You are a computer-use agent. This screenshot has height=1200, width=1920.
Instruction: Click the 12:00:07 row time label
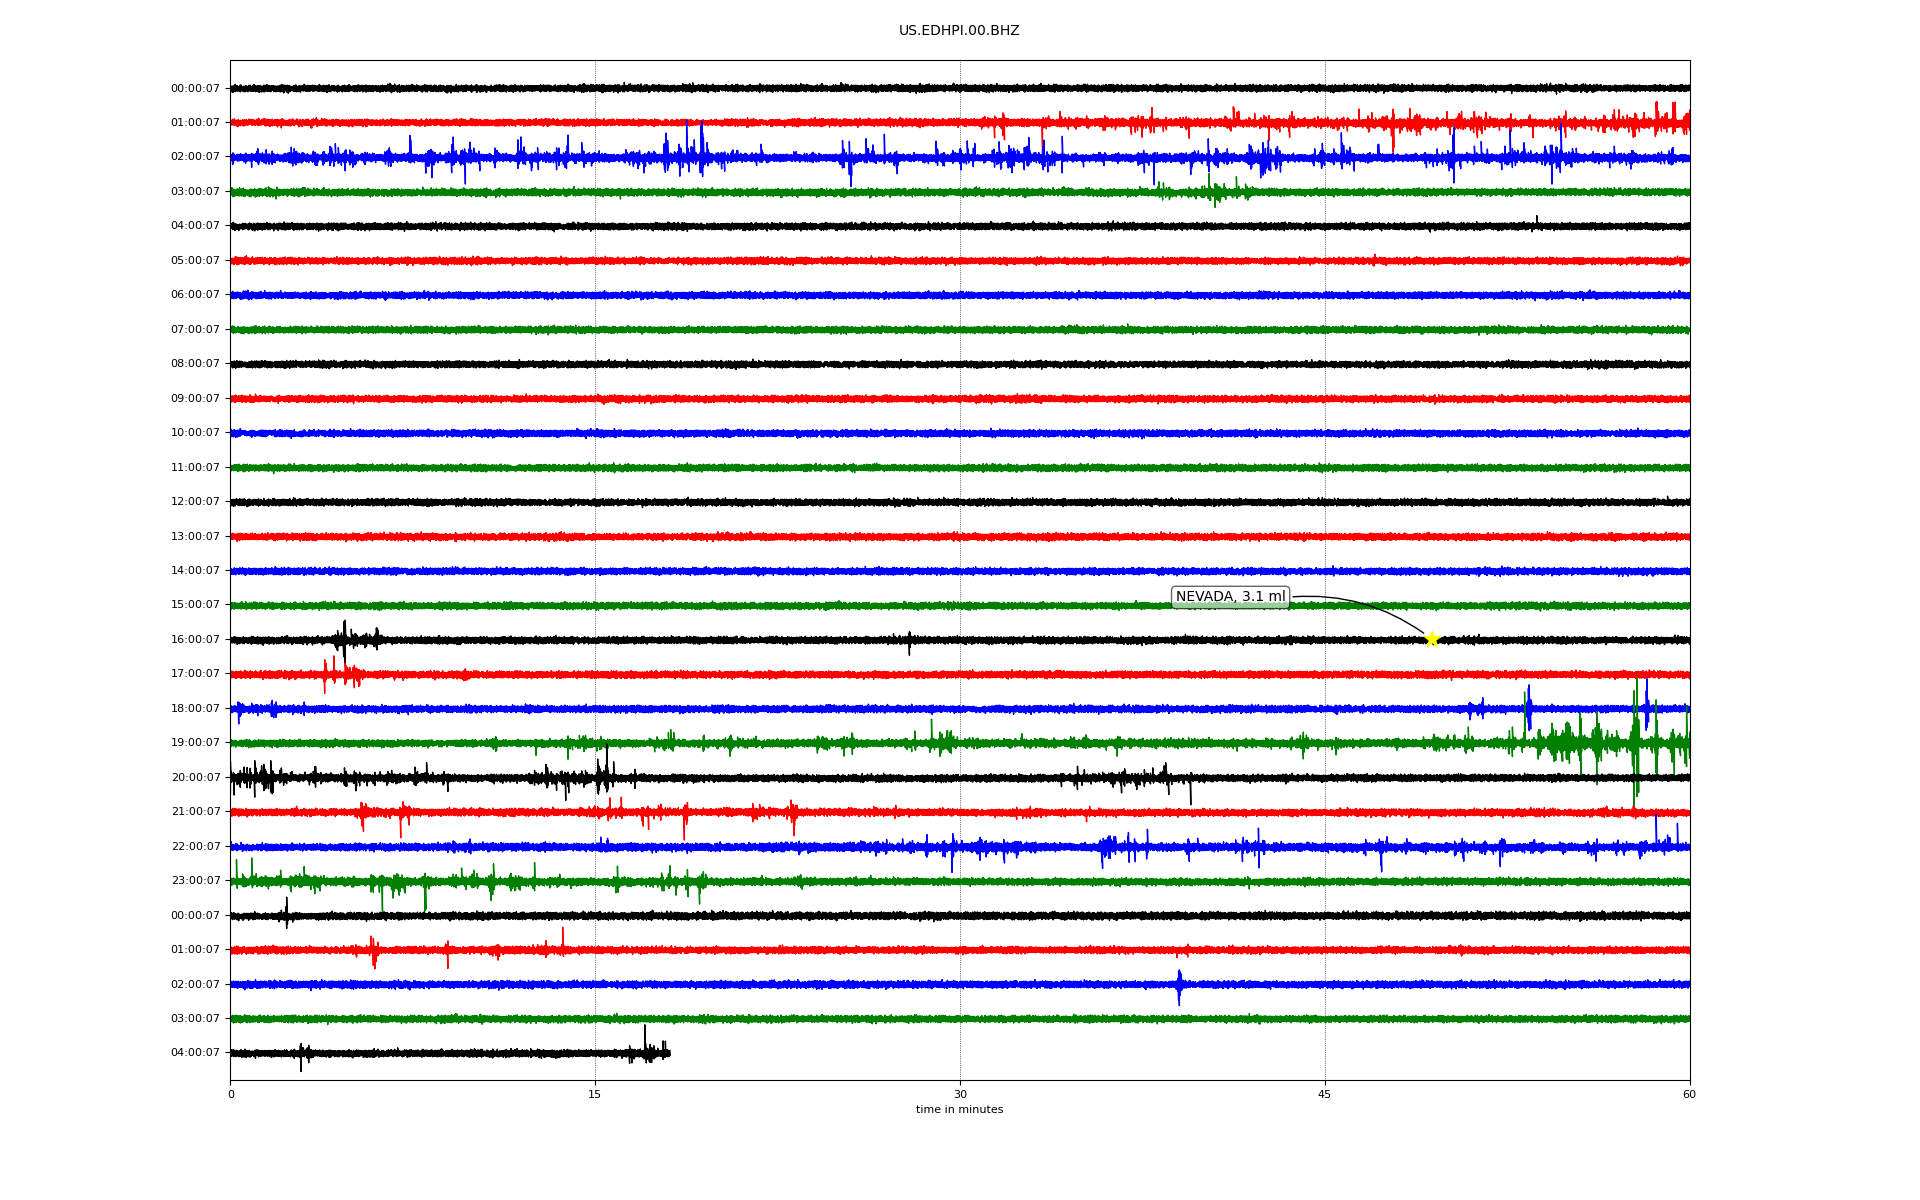pyautogui.click(x=195, y=502)
